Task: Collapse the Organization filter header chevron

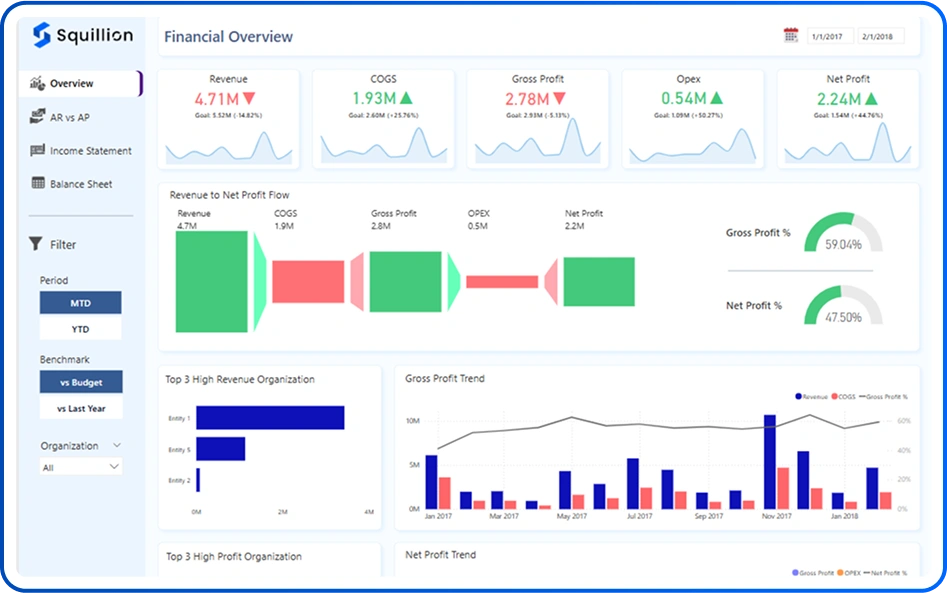Action: coord(117,446)
